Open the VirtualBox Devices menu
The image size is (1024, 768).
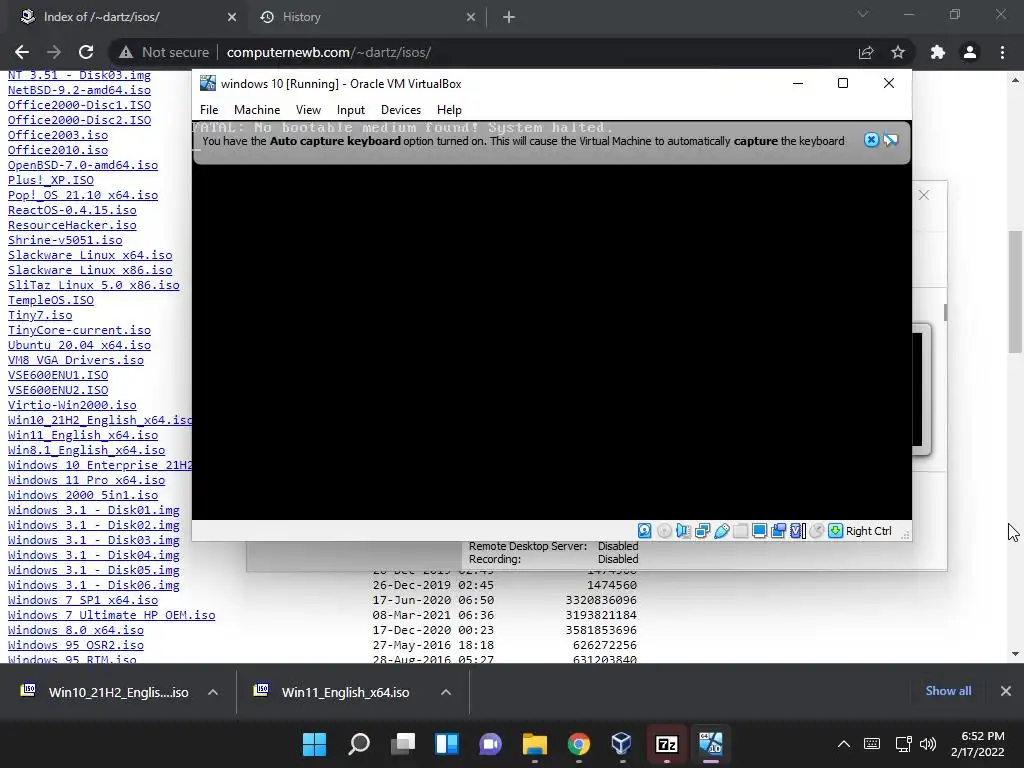401,110
